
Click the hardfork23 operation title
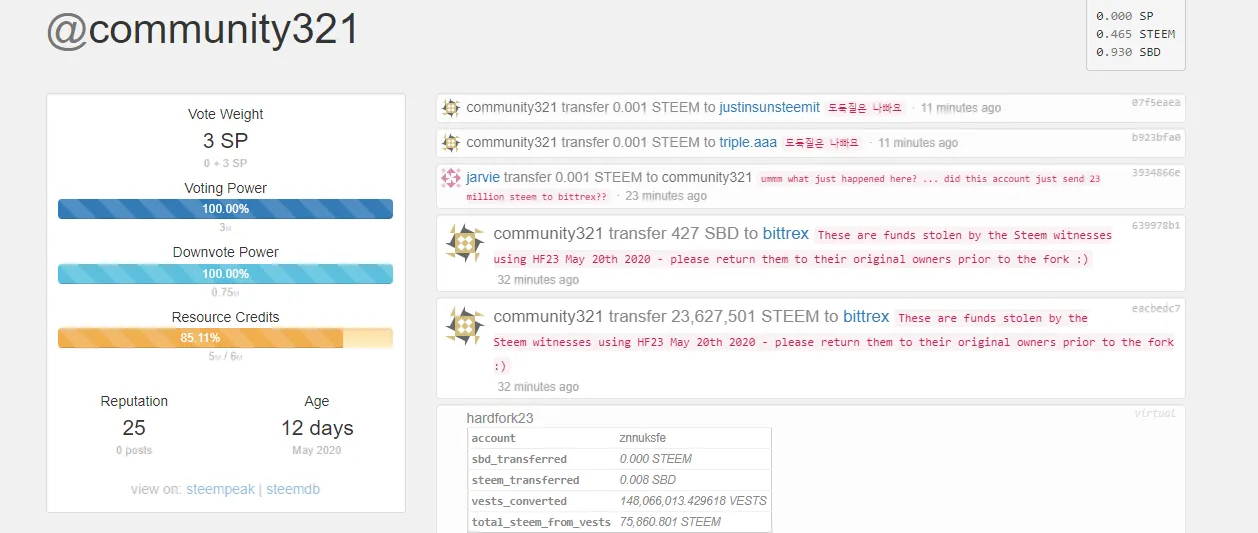[507, 417]
